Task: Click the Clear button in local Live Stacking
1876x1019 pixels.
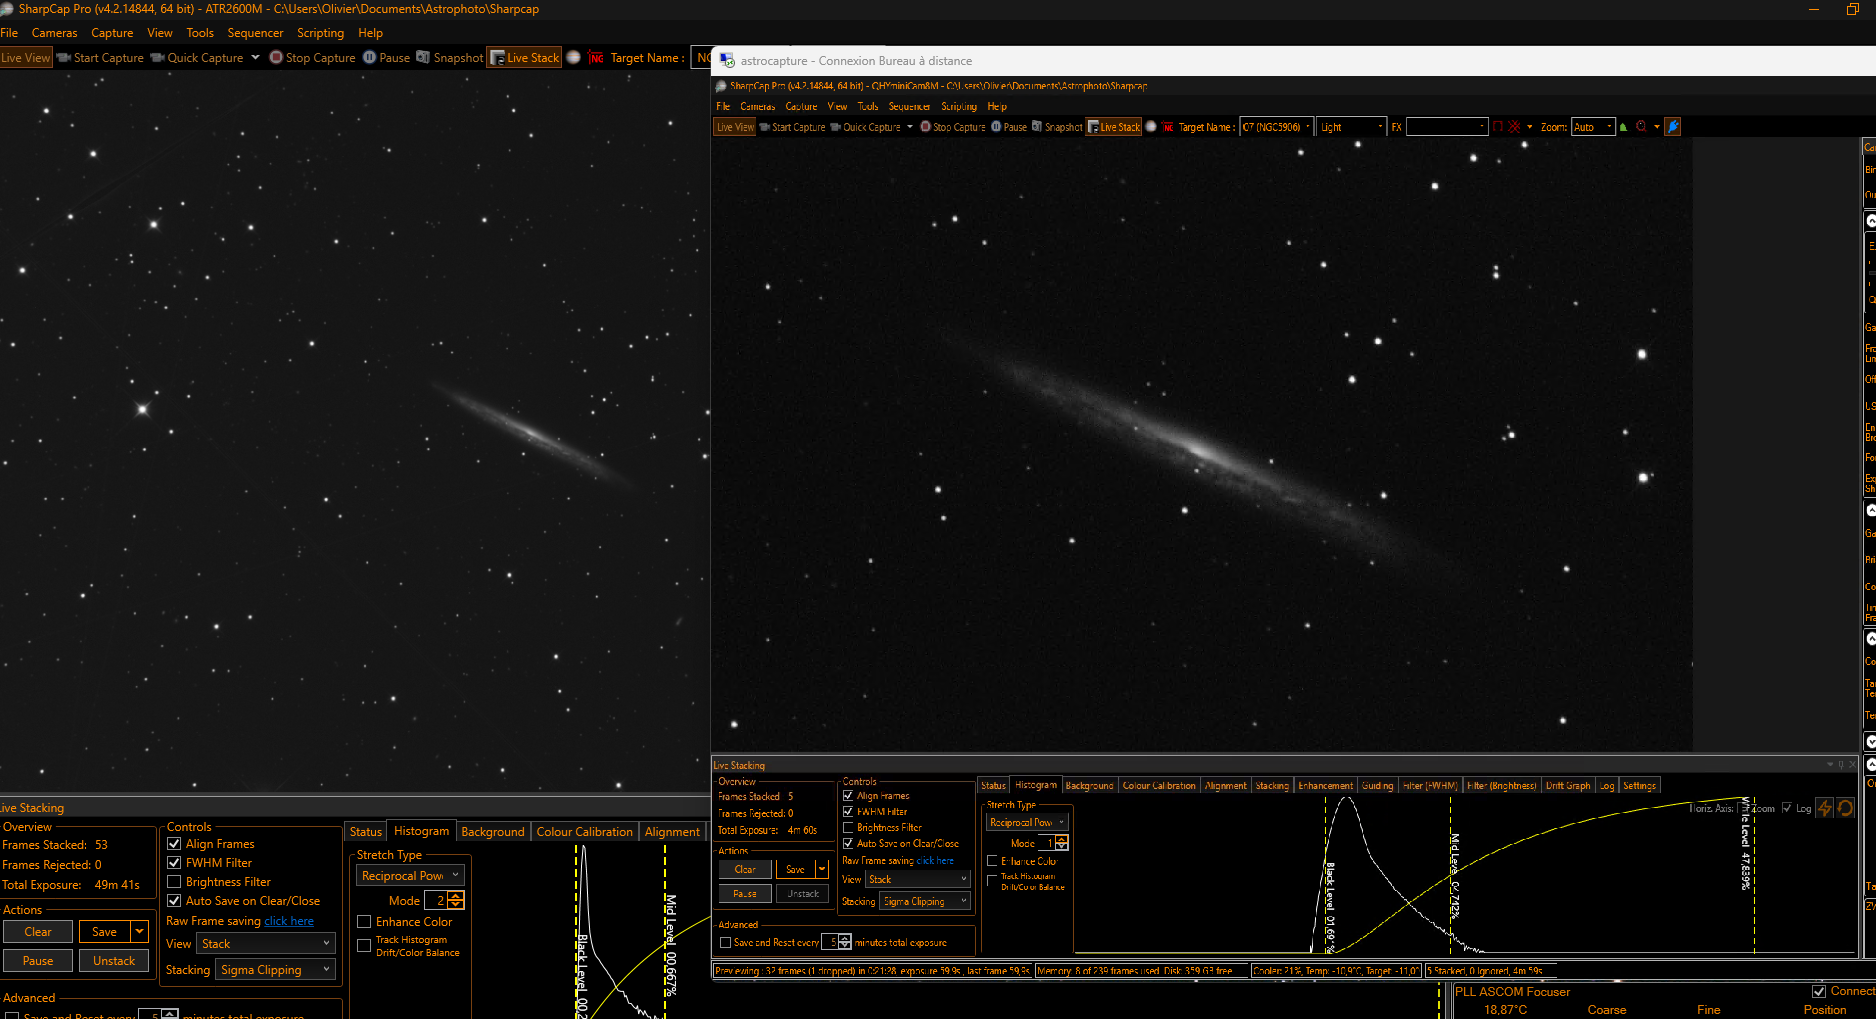Action: [x=38, y=932]
